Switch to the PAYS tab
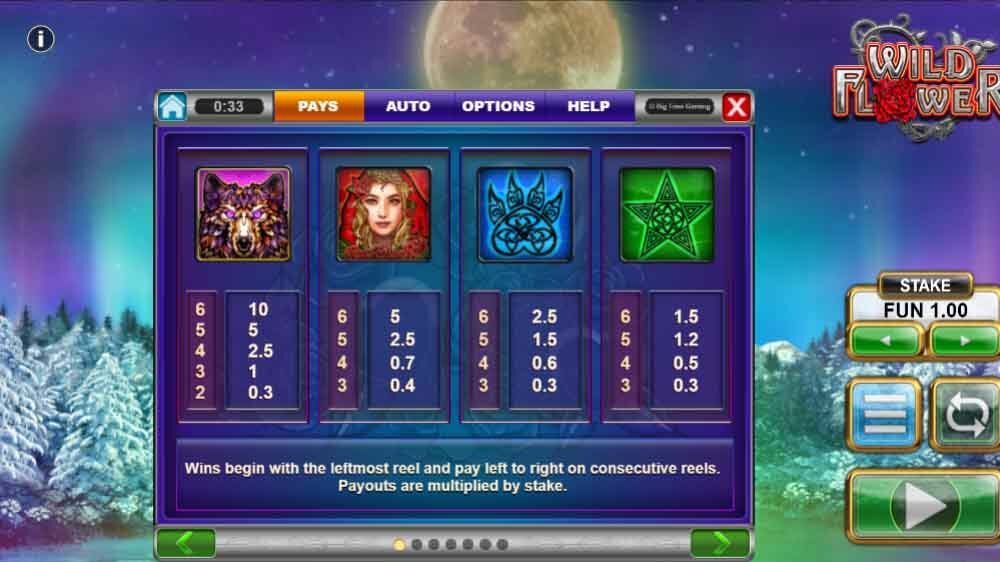The width and height of the screenshot is (1000, 562). [318, 106]
